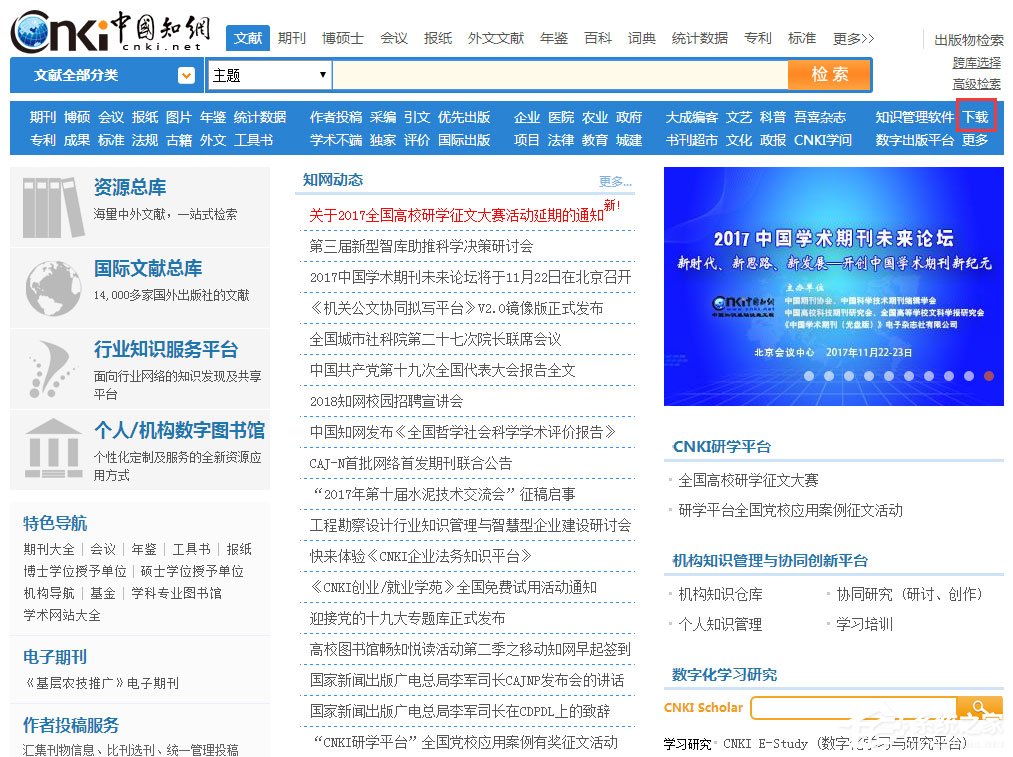Image resolution: width=1013 pixels, height=757 pixels.
Task: Switch to the 期刊 tab
Action: pos(292,38)
